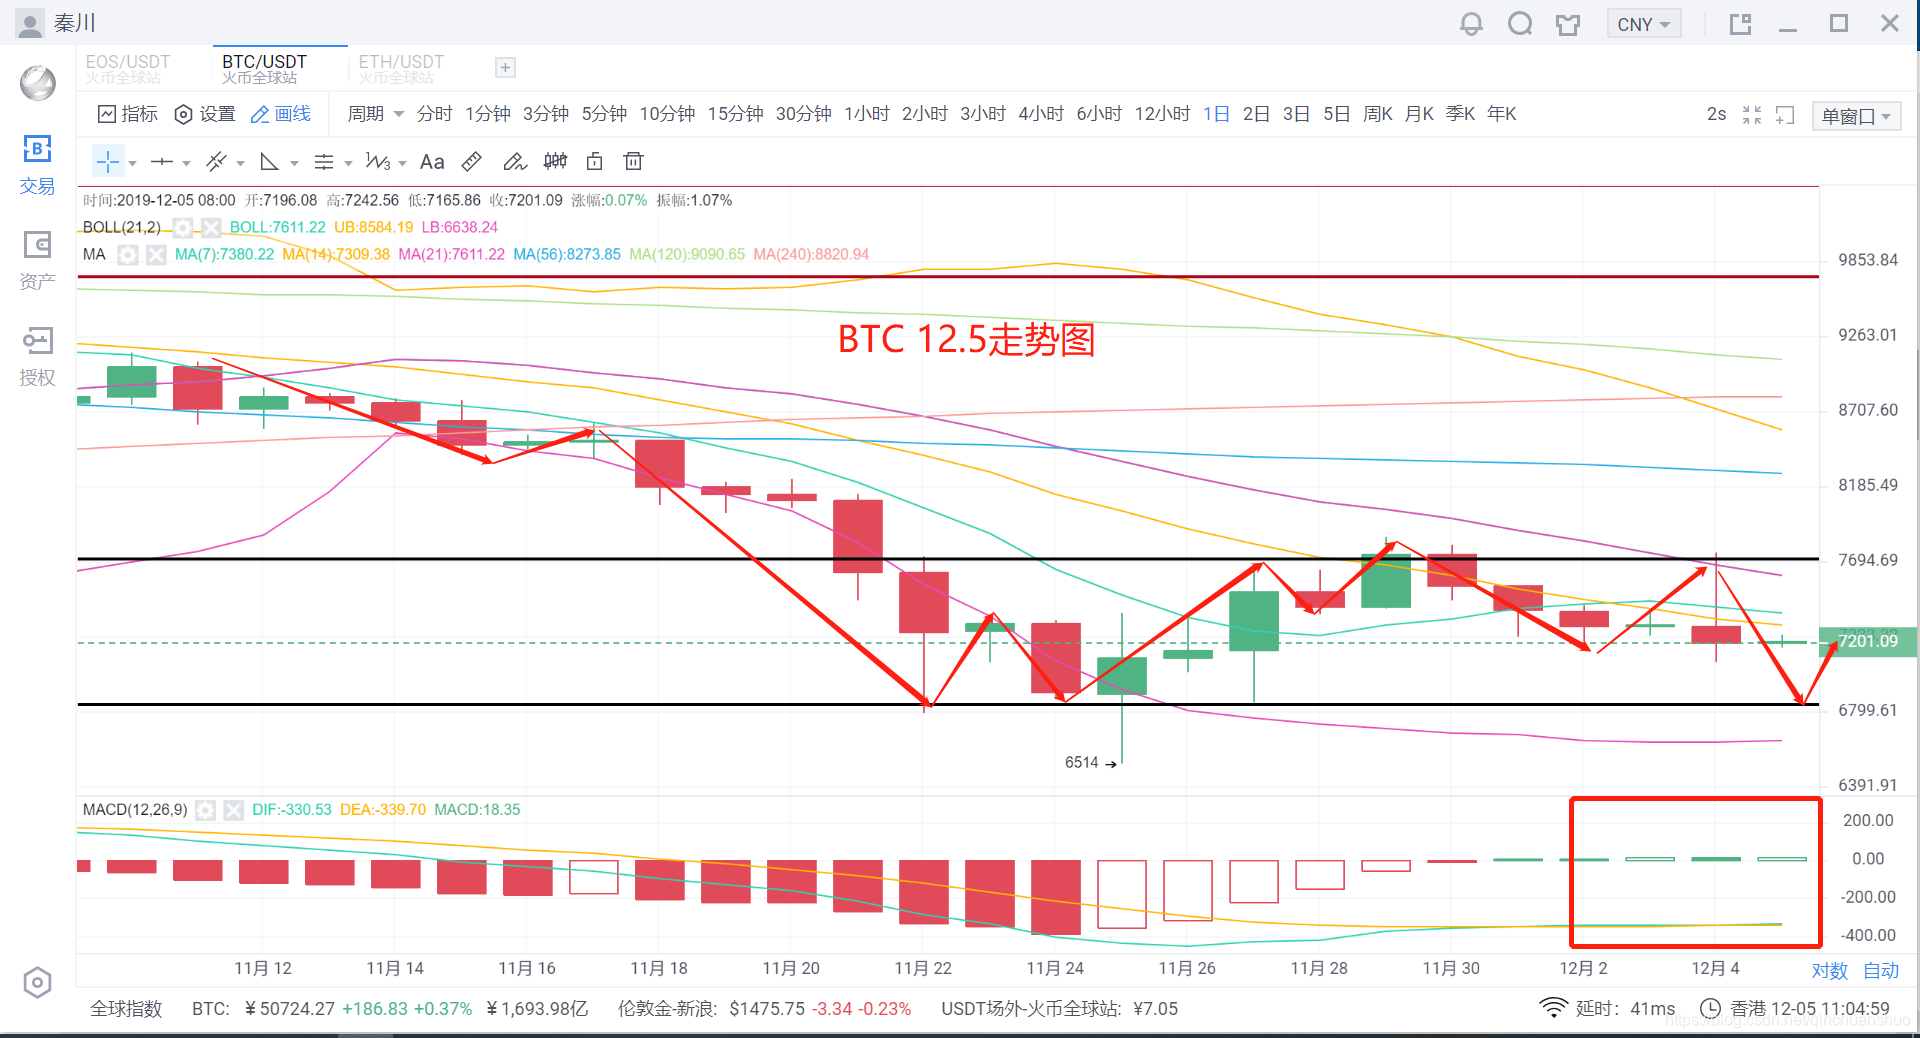Toggle 对数 logarithmic scale

click(1829, 970)
